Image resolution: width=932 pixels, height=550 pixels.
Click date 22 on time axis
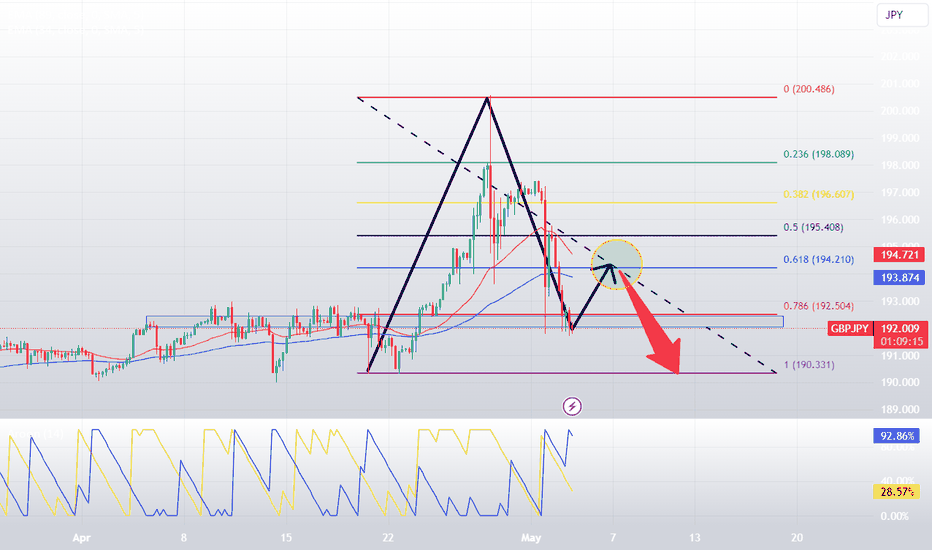click(x=388, y=538)
